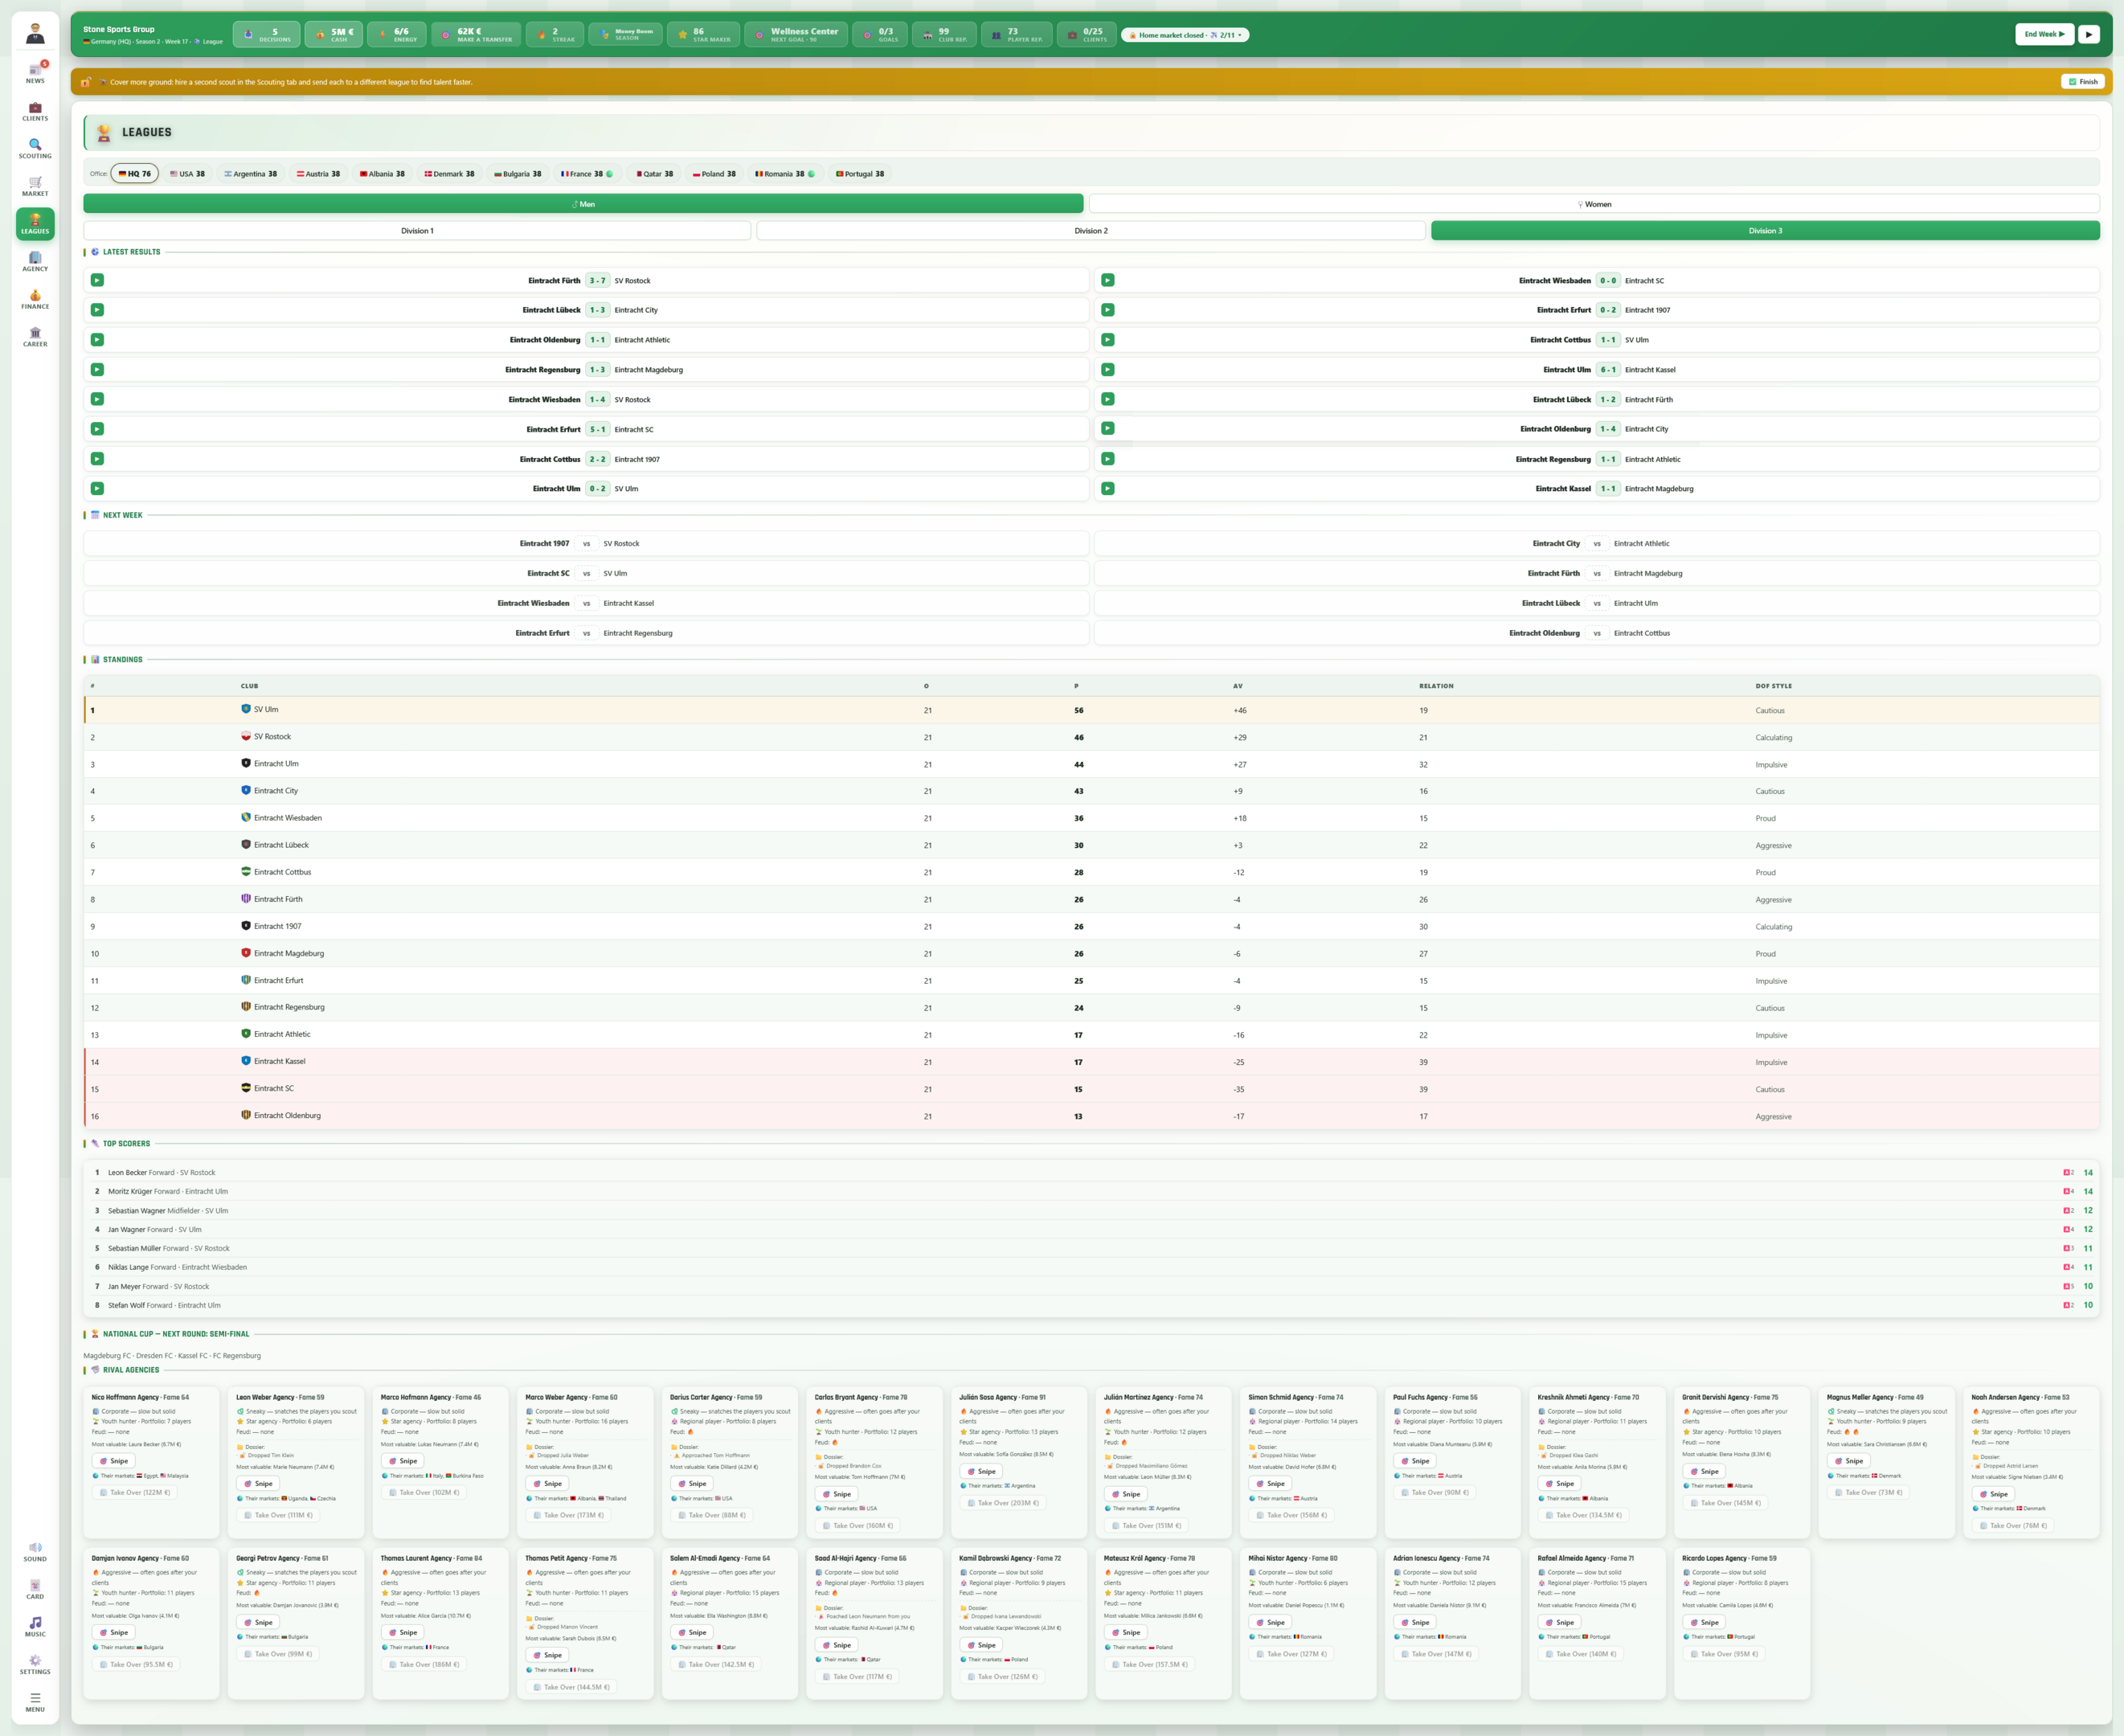Switch to the Division 3 tab
The width and height of the screenshot is (2124, 1736).
pos(1765,231)
